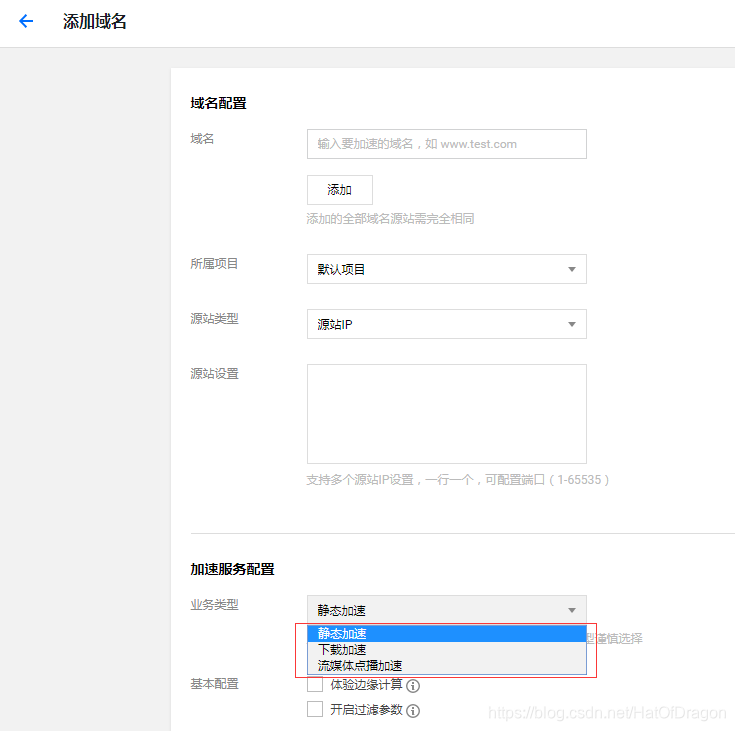Click the 源站设置 field label

(214, 374)
